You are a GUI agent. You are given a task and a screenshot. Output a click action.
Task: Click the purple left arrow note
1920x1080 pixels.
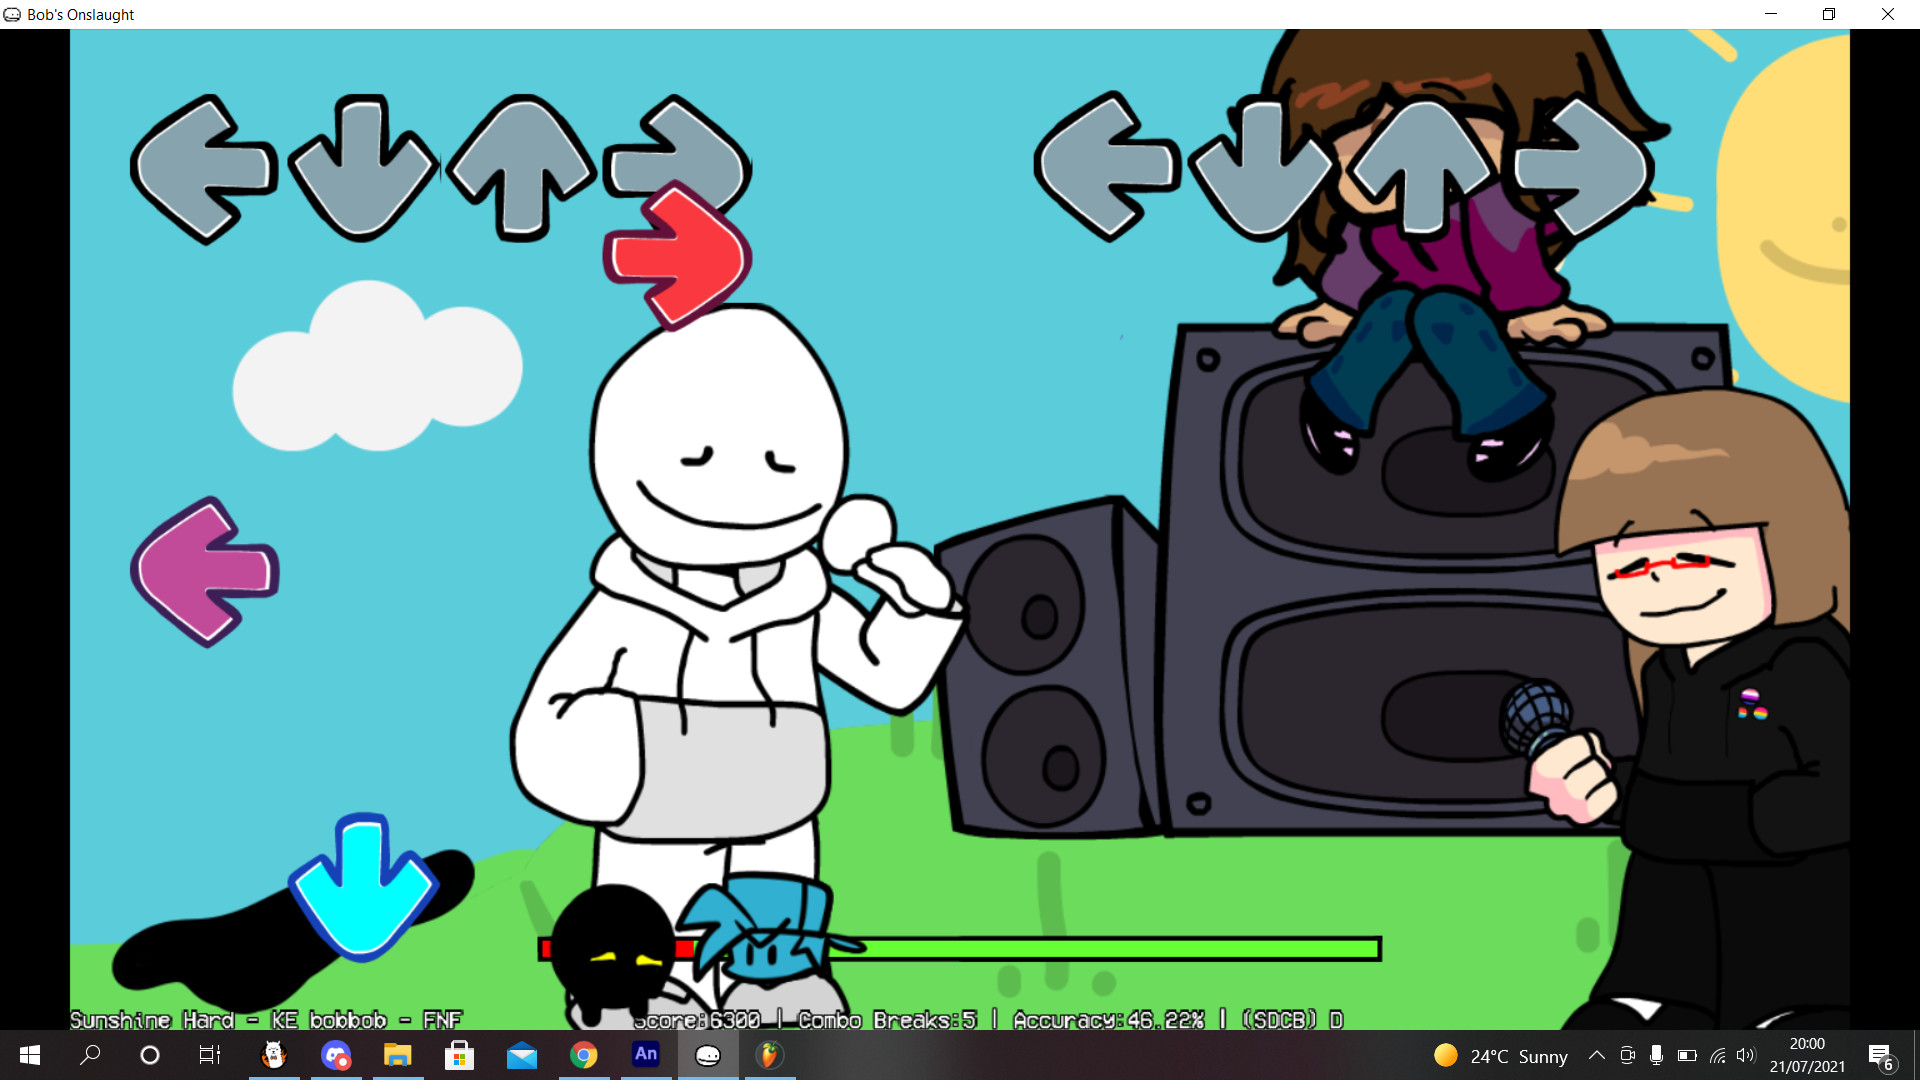tap(204, 571)
